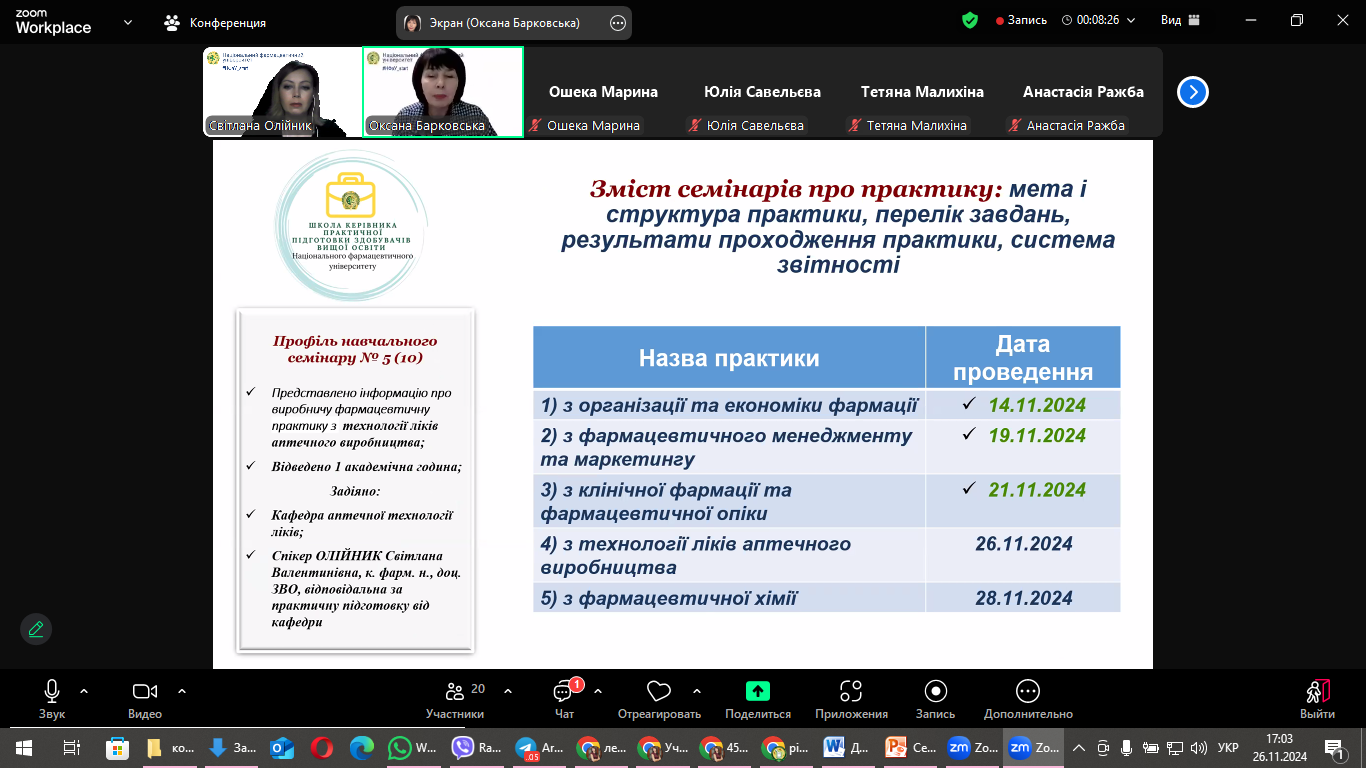Switch the УКР keyboard language
The image size is (1366, 768).
coord(1229,747)
